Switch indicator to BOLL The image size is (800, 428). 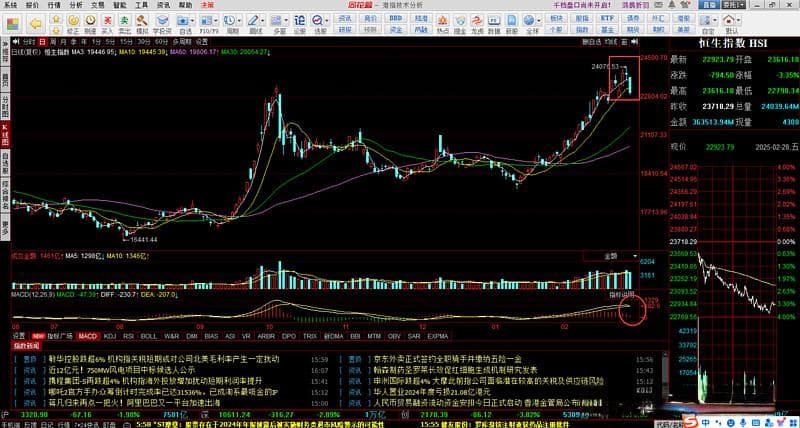click(148, 336)
